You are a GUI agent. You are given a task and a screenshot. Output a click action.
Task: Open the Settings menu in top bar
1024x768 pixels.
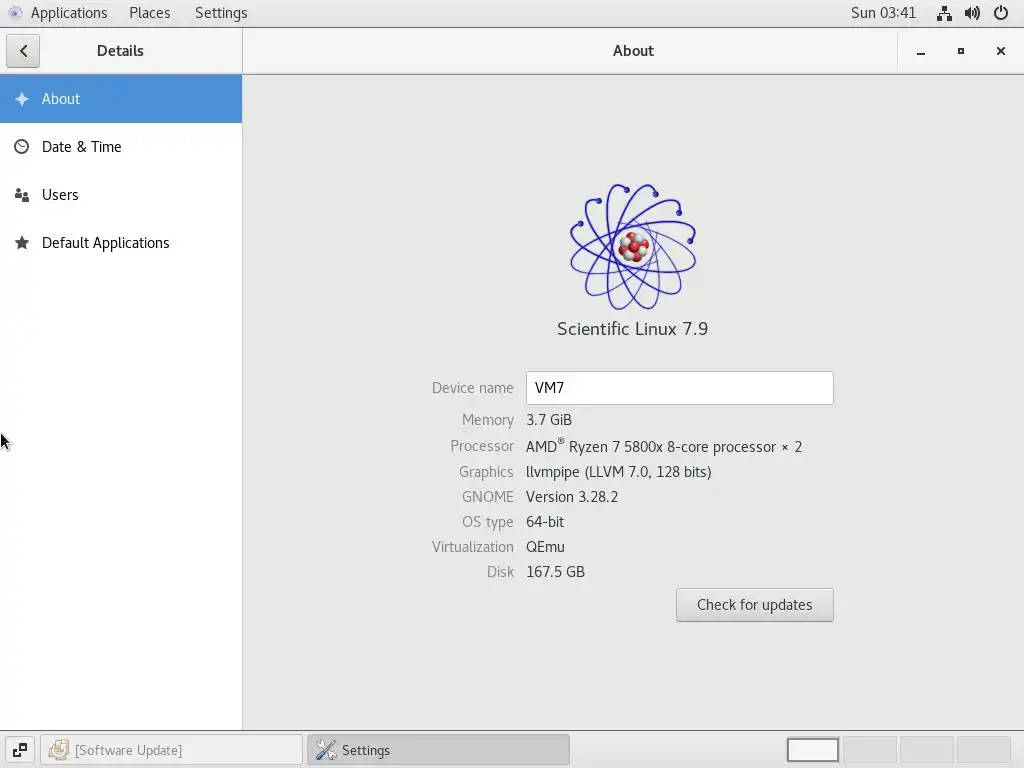221,13
